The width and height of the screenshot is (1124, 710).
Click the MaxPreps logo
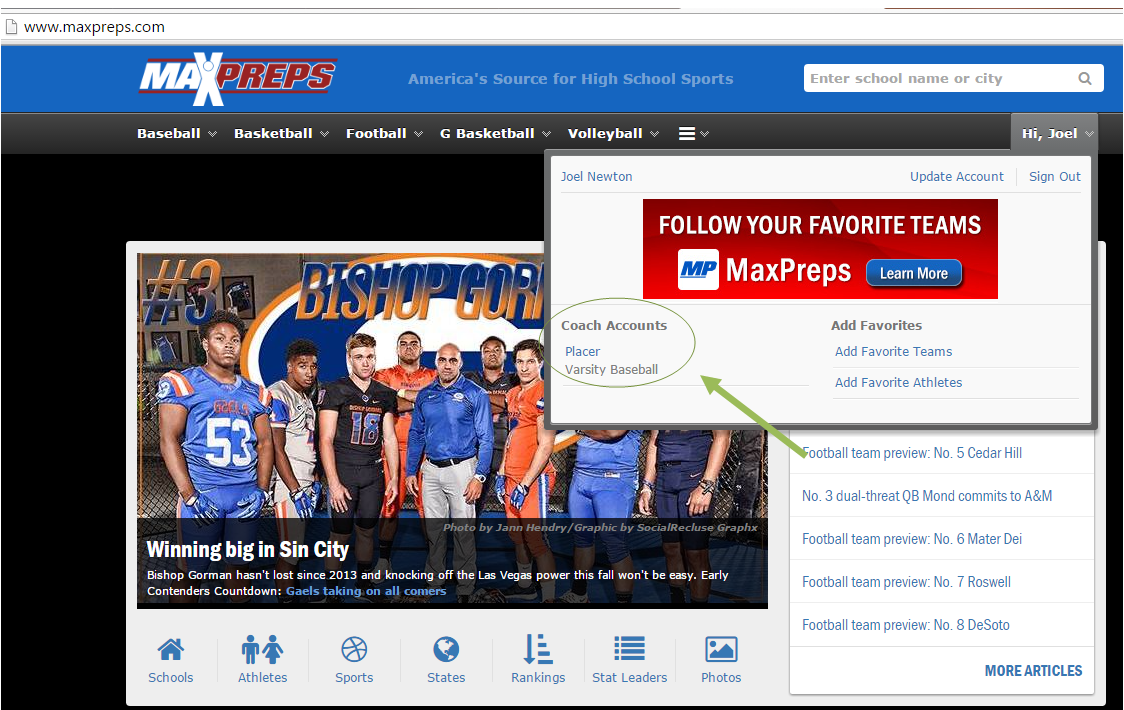[237, 78]
